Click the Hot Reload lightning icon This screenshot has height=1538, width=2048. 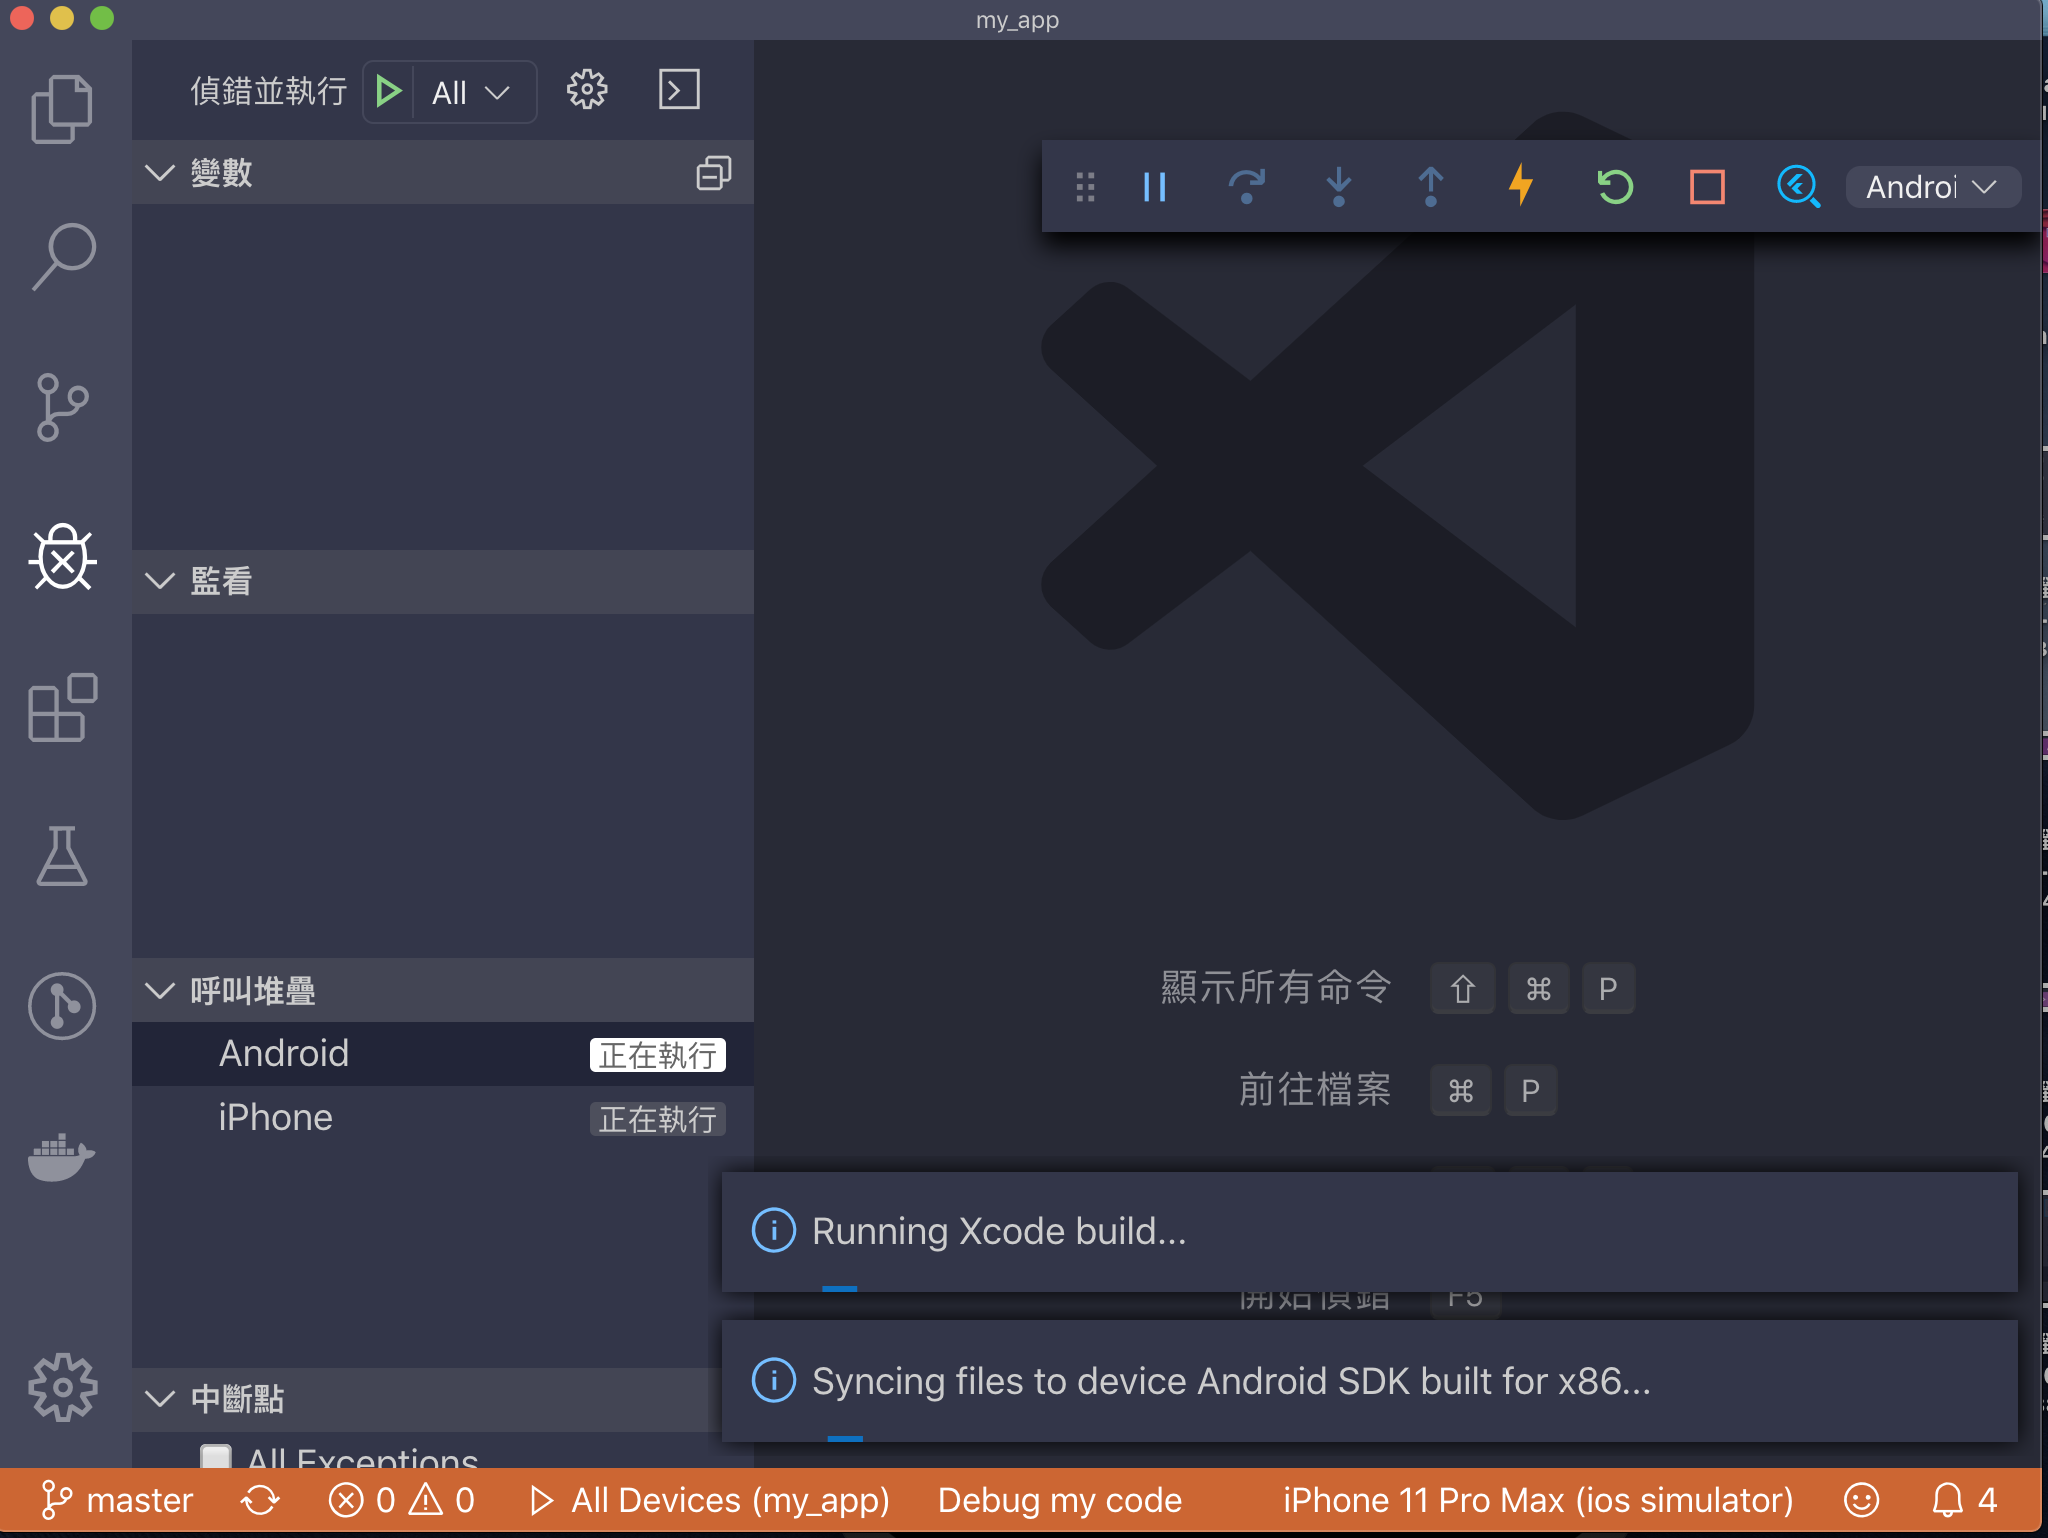1521,186
